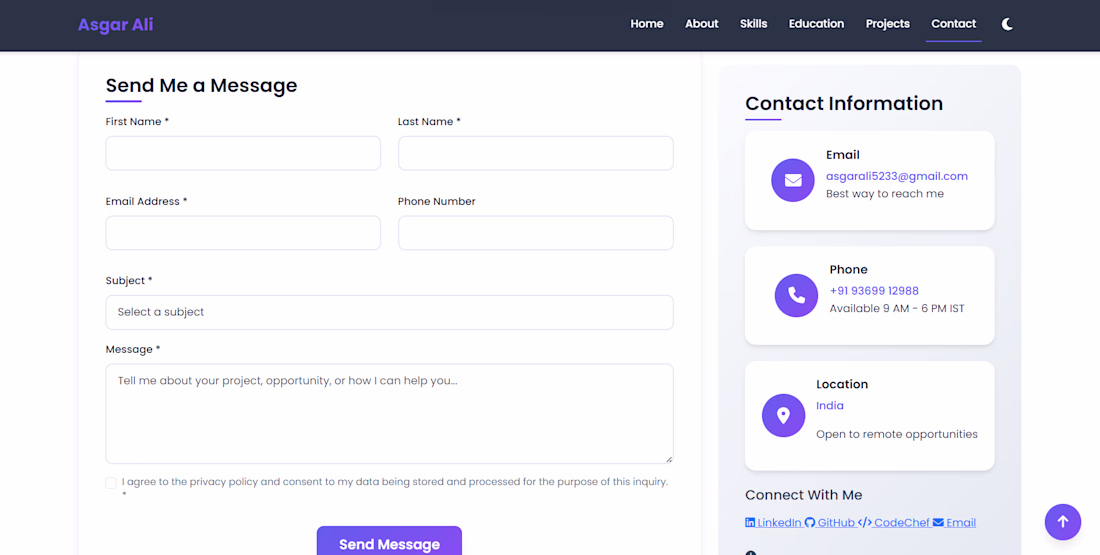Screen dimensions: 1100x555
Task: Focus the Last Name input field
Action: click(536, 153)
